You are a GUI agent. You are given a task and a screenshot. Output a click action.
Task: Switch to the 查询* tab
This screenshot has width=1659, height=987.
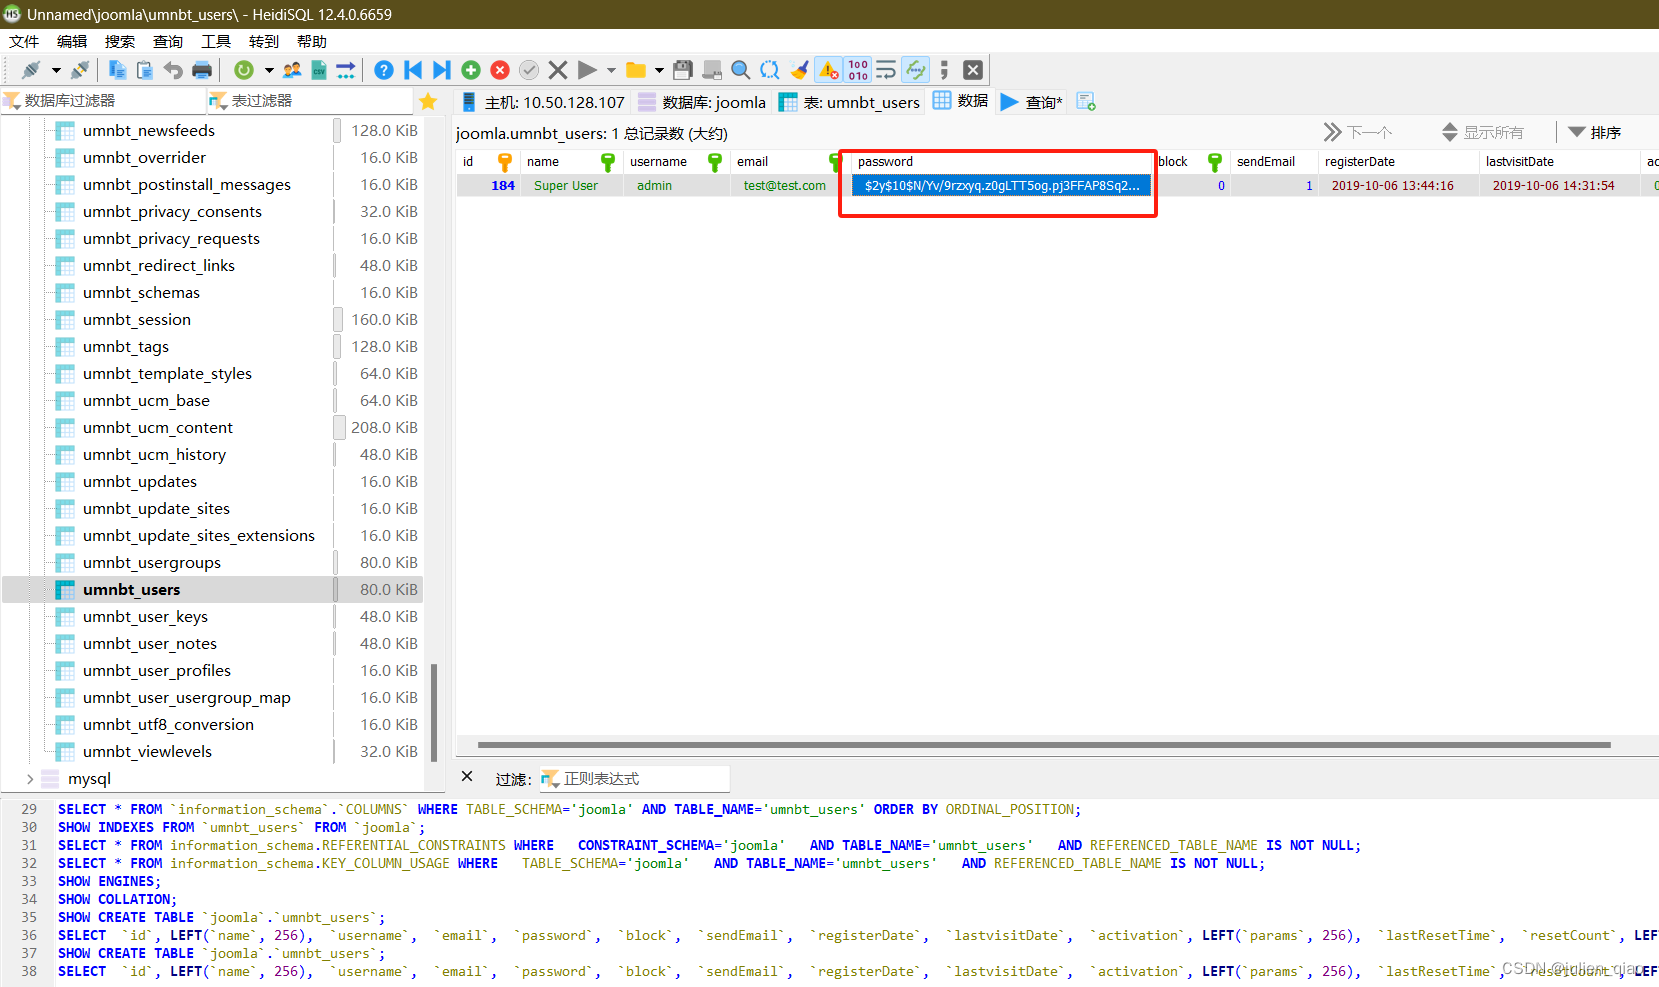1032,102
